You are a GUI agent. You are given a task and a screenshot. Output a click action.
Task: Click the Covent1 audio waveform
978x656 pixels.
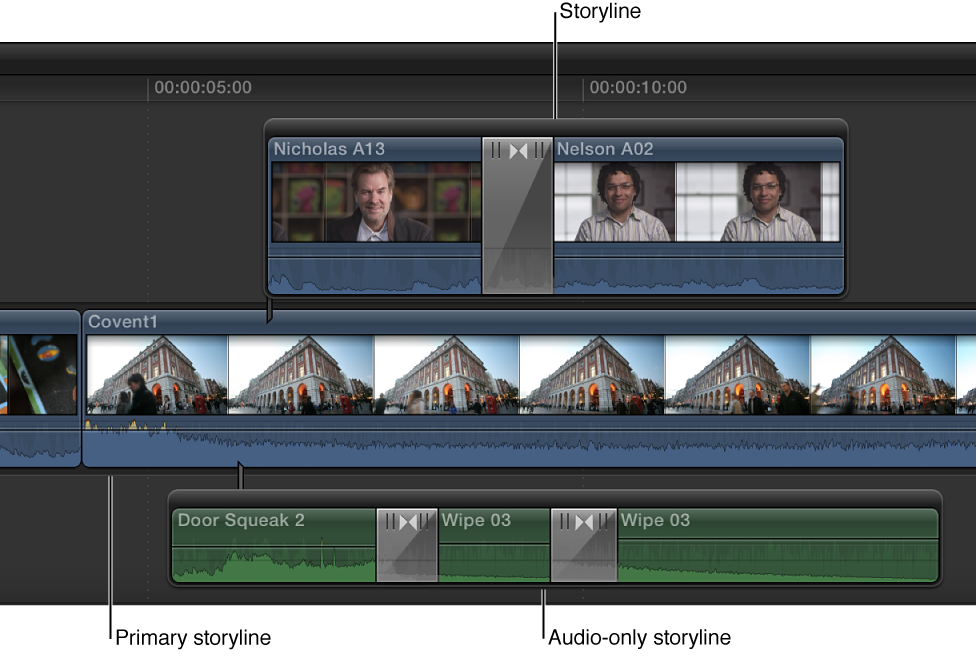click(x=529, y=441)
